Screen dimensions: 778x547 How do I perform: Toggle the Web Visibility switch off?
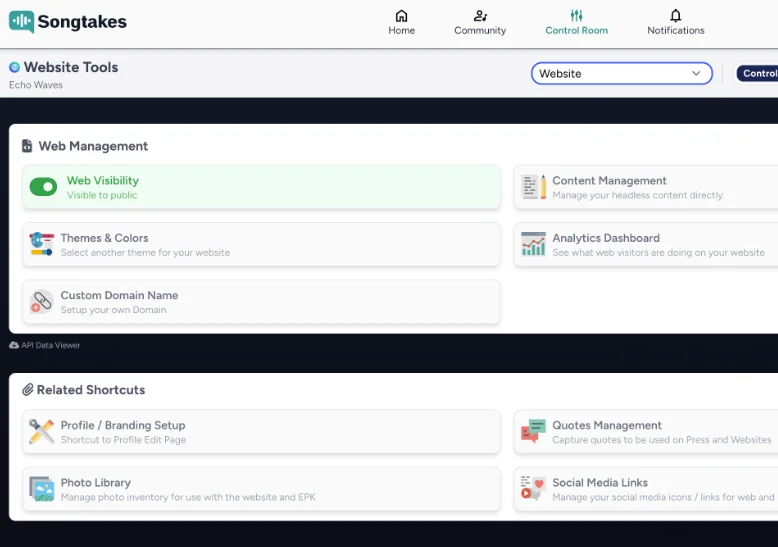tap(43, 187)
